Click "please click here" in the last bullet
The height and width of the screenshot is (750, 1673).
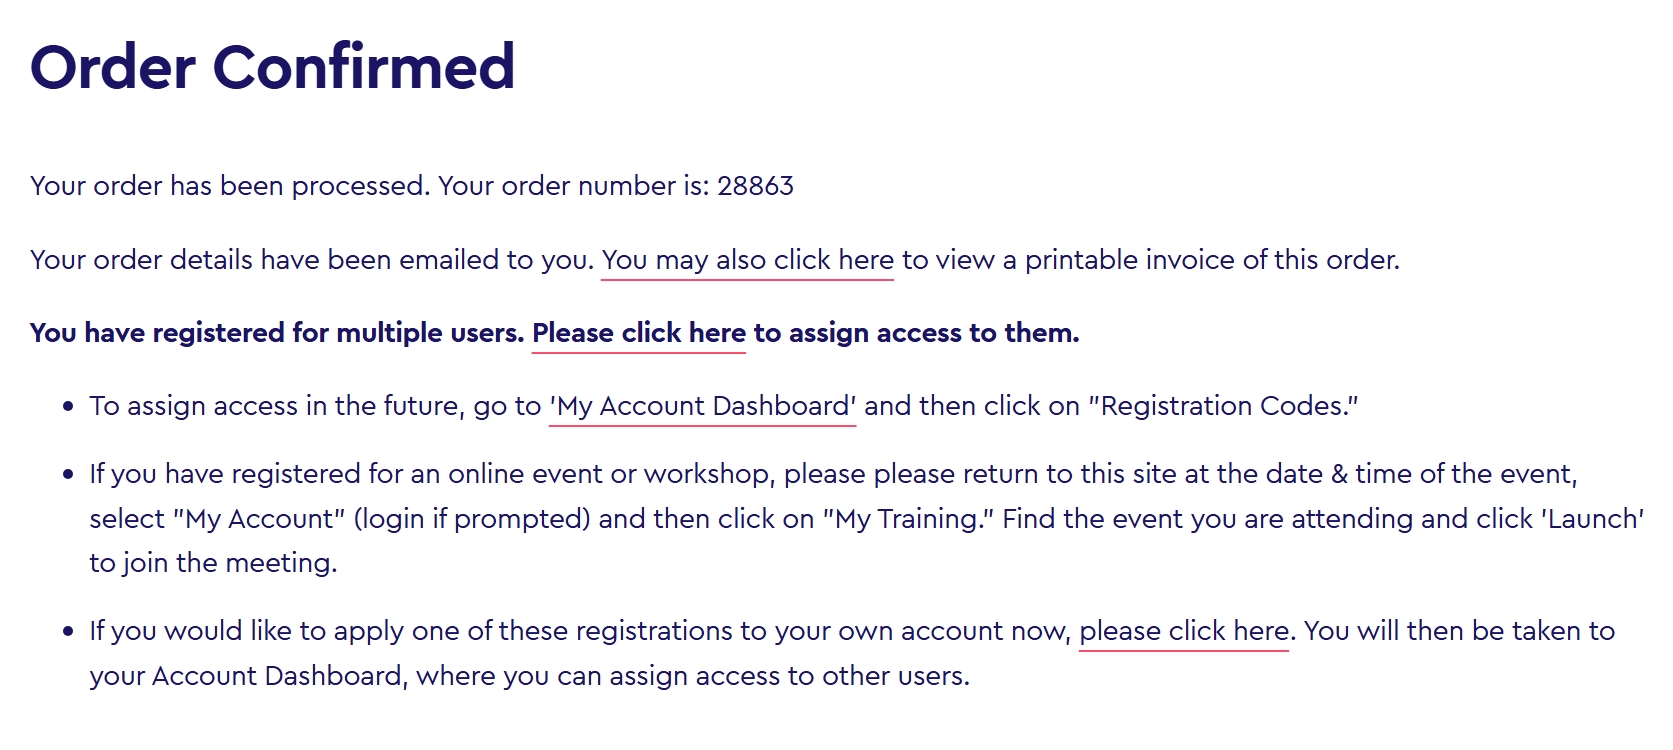(1184, 631)
